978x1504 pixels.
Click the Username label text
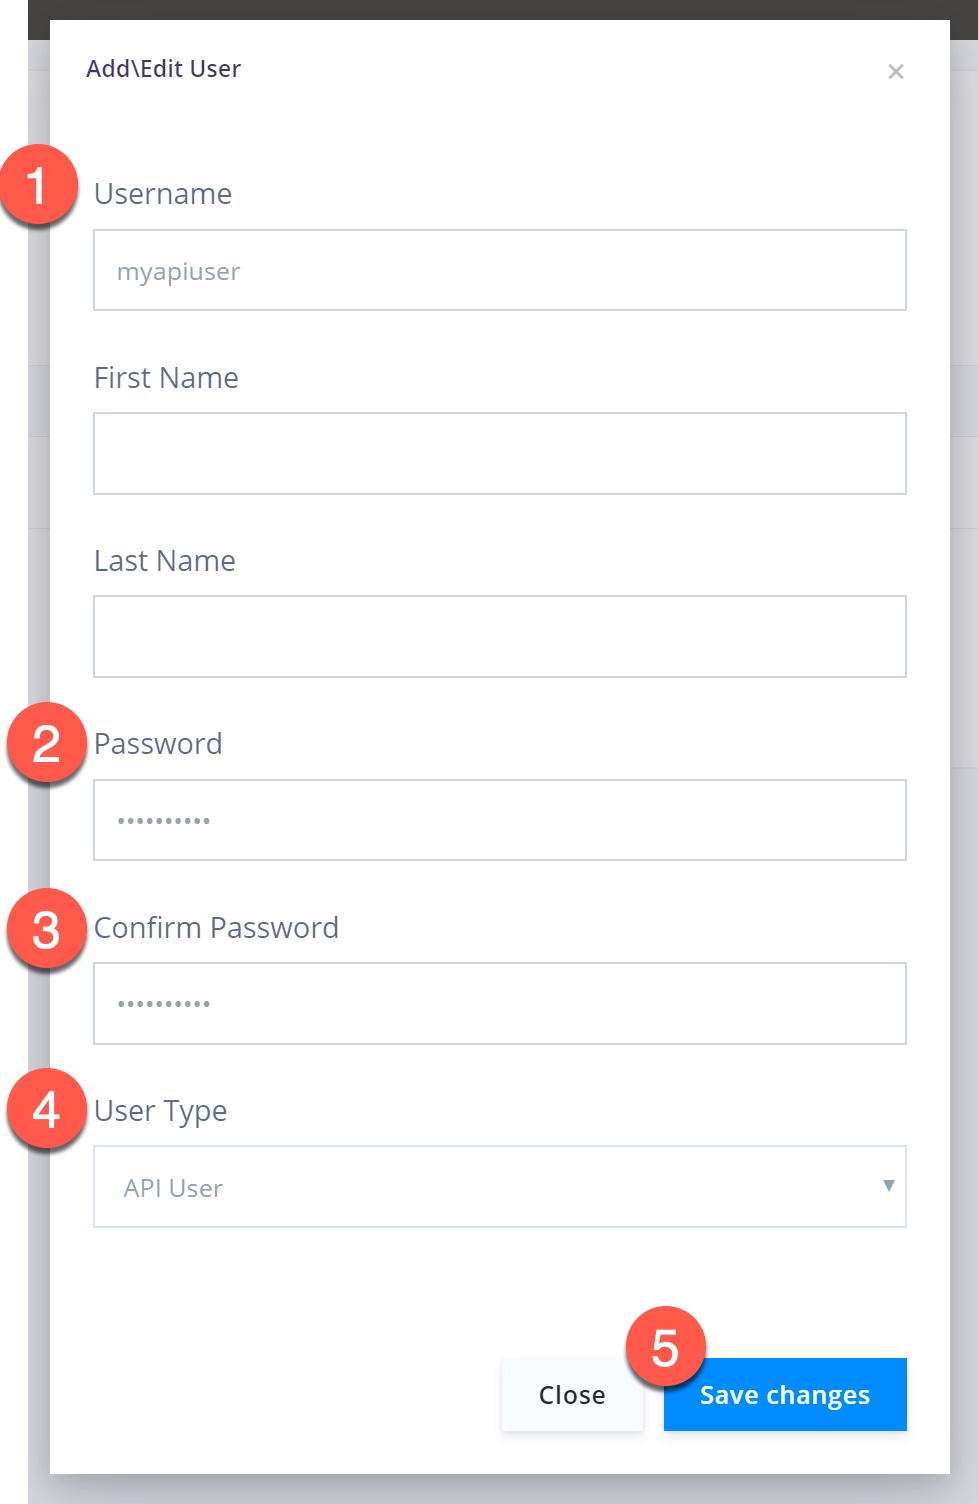click(163, 194)
